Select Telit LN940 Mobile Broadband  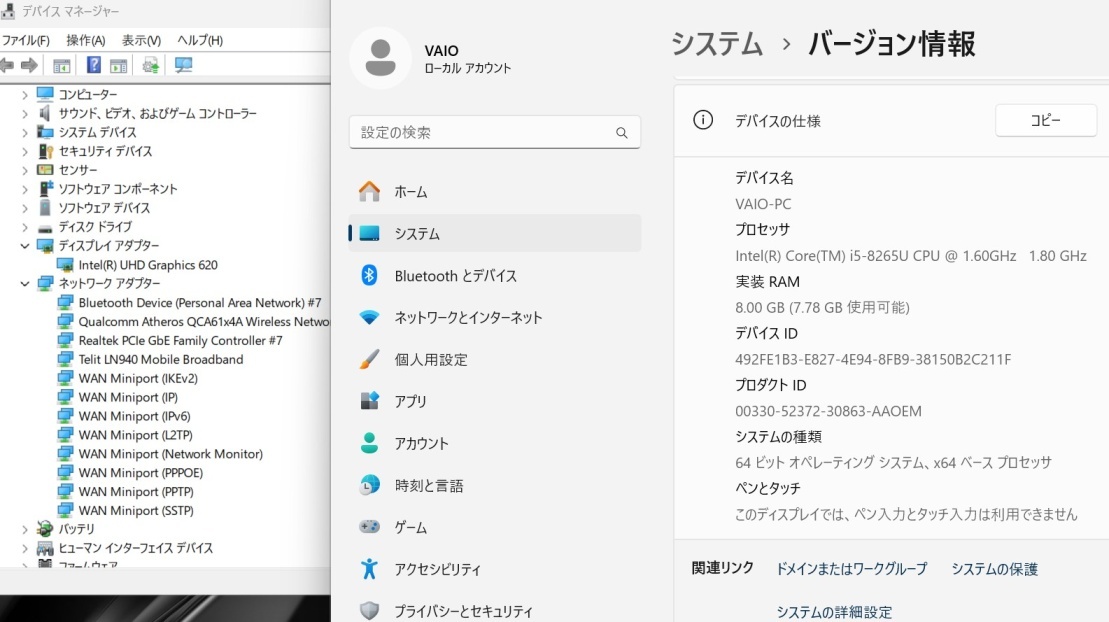click(161, 359)
